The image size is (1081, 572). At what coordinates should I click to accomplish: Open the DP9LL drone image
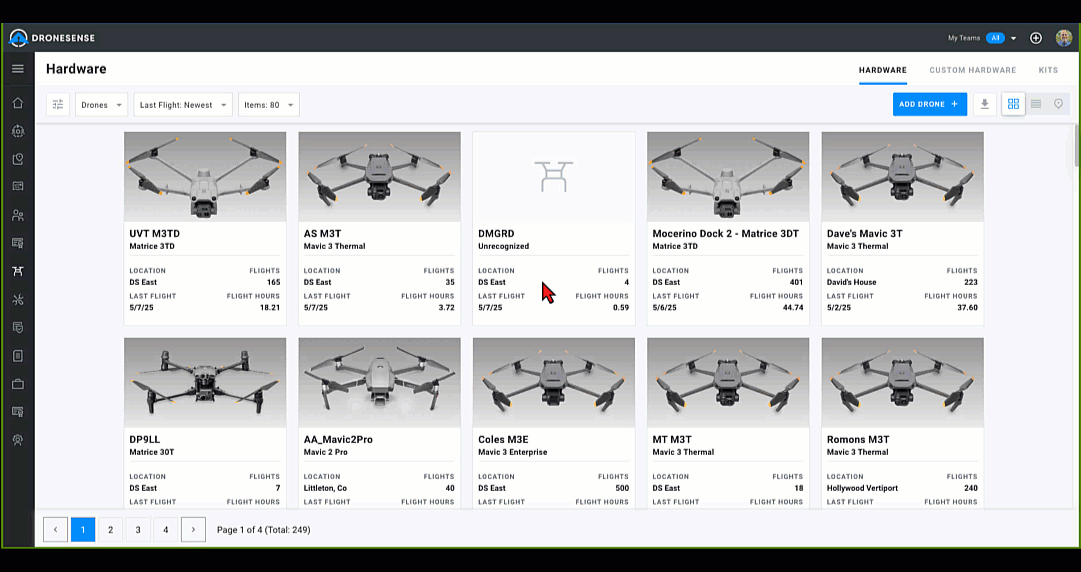[205, 382]
